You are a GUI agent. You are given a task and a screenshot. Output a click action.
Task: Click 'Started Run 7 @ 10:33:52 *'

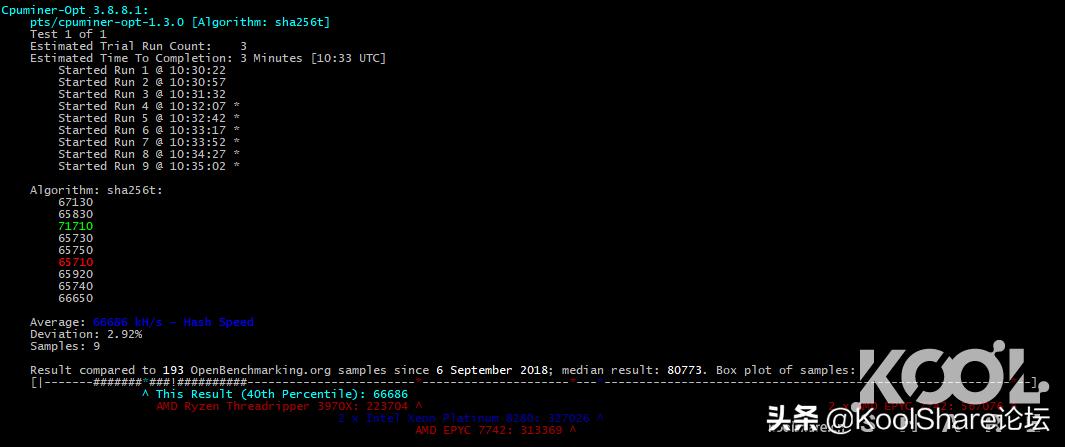pyautogui.click(x=149, y=142)
